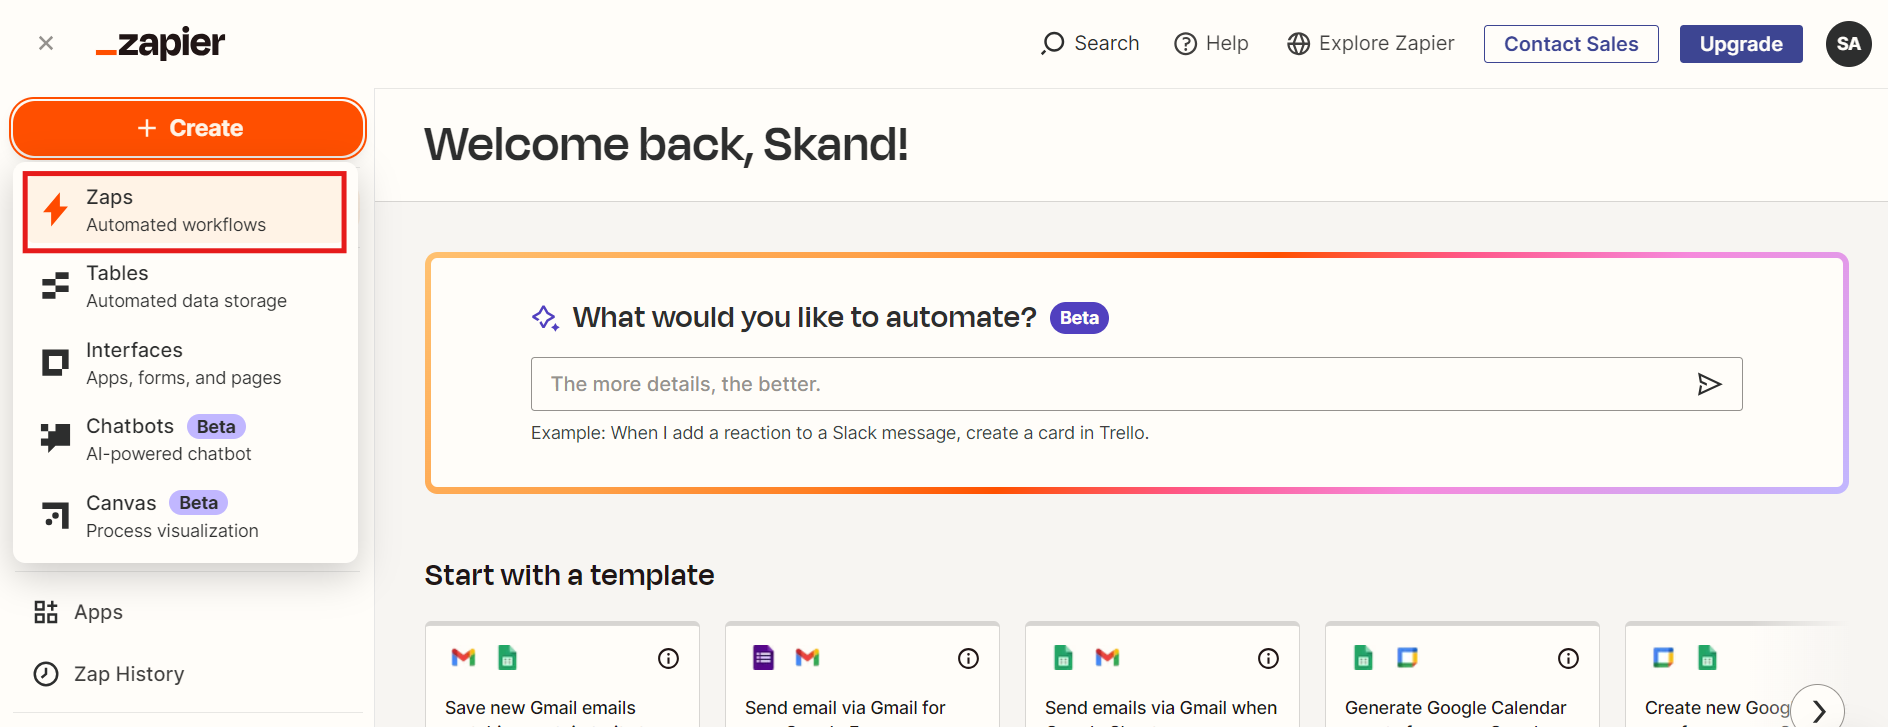This screenshot has width=1888, height=727.
Task: Click the AI sparkle icon by automate heading
Action: tap(545, 318)
